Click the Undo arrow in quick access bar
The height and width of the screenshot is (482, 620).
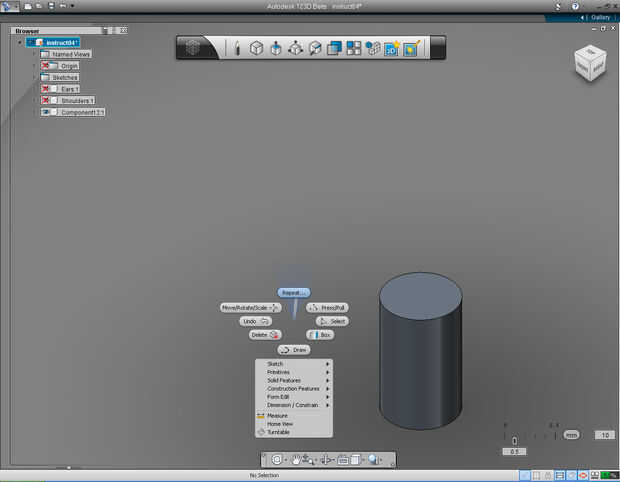[x=63, y=6]
